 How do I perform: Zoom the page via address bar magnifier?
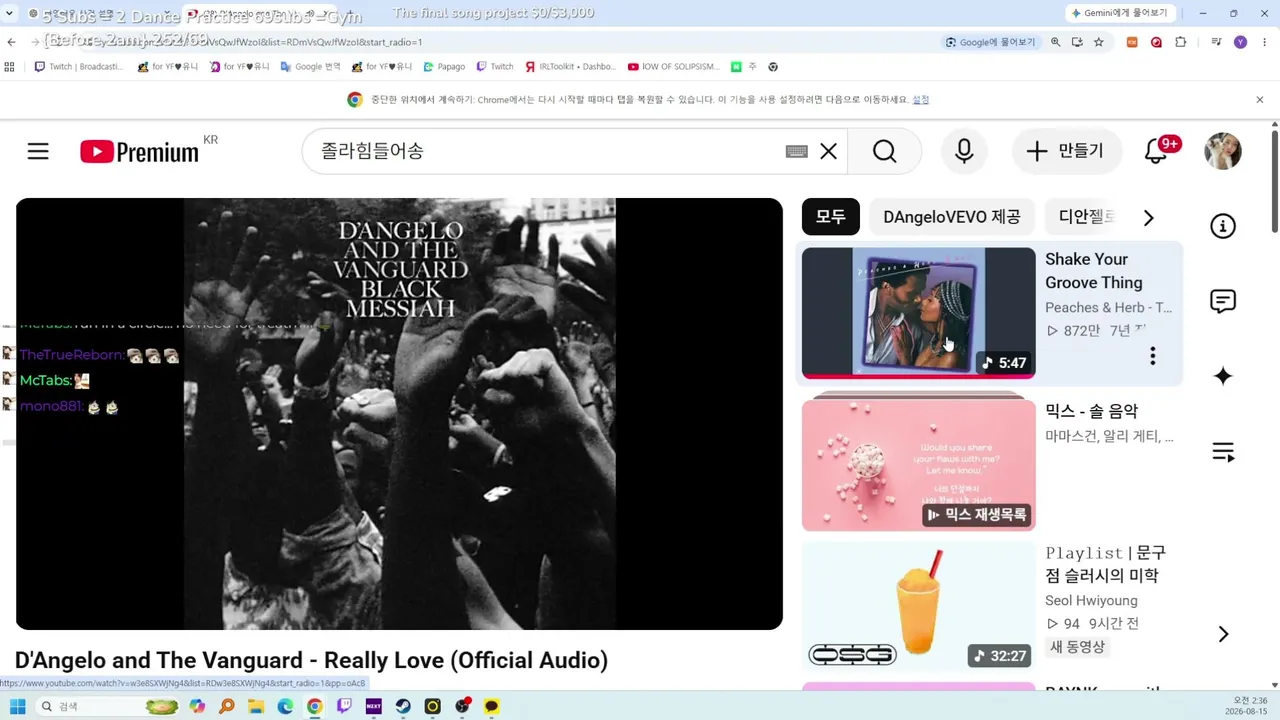1055,42
